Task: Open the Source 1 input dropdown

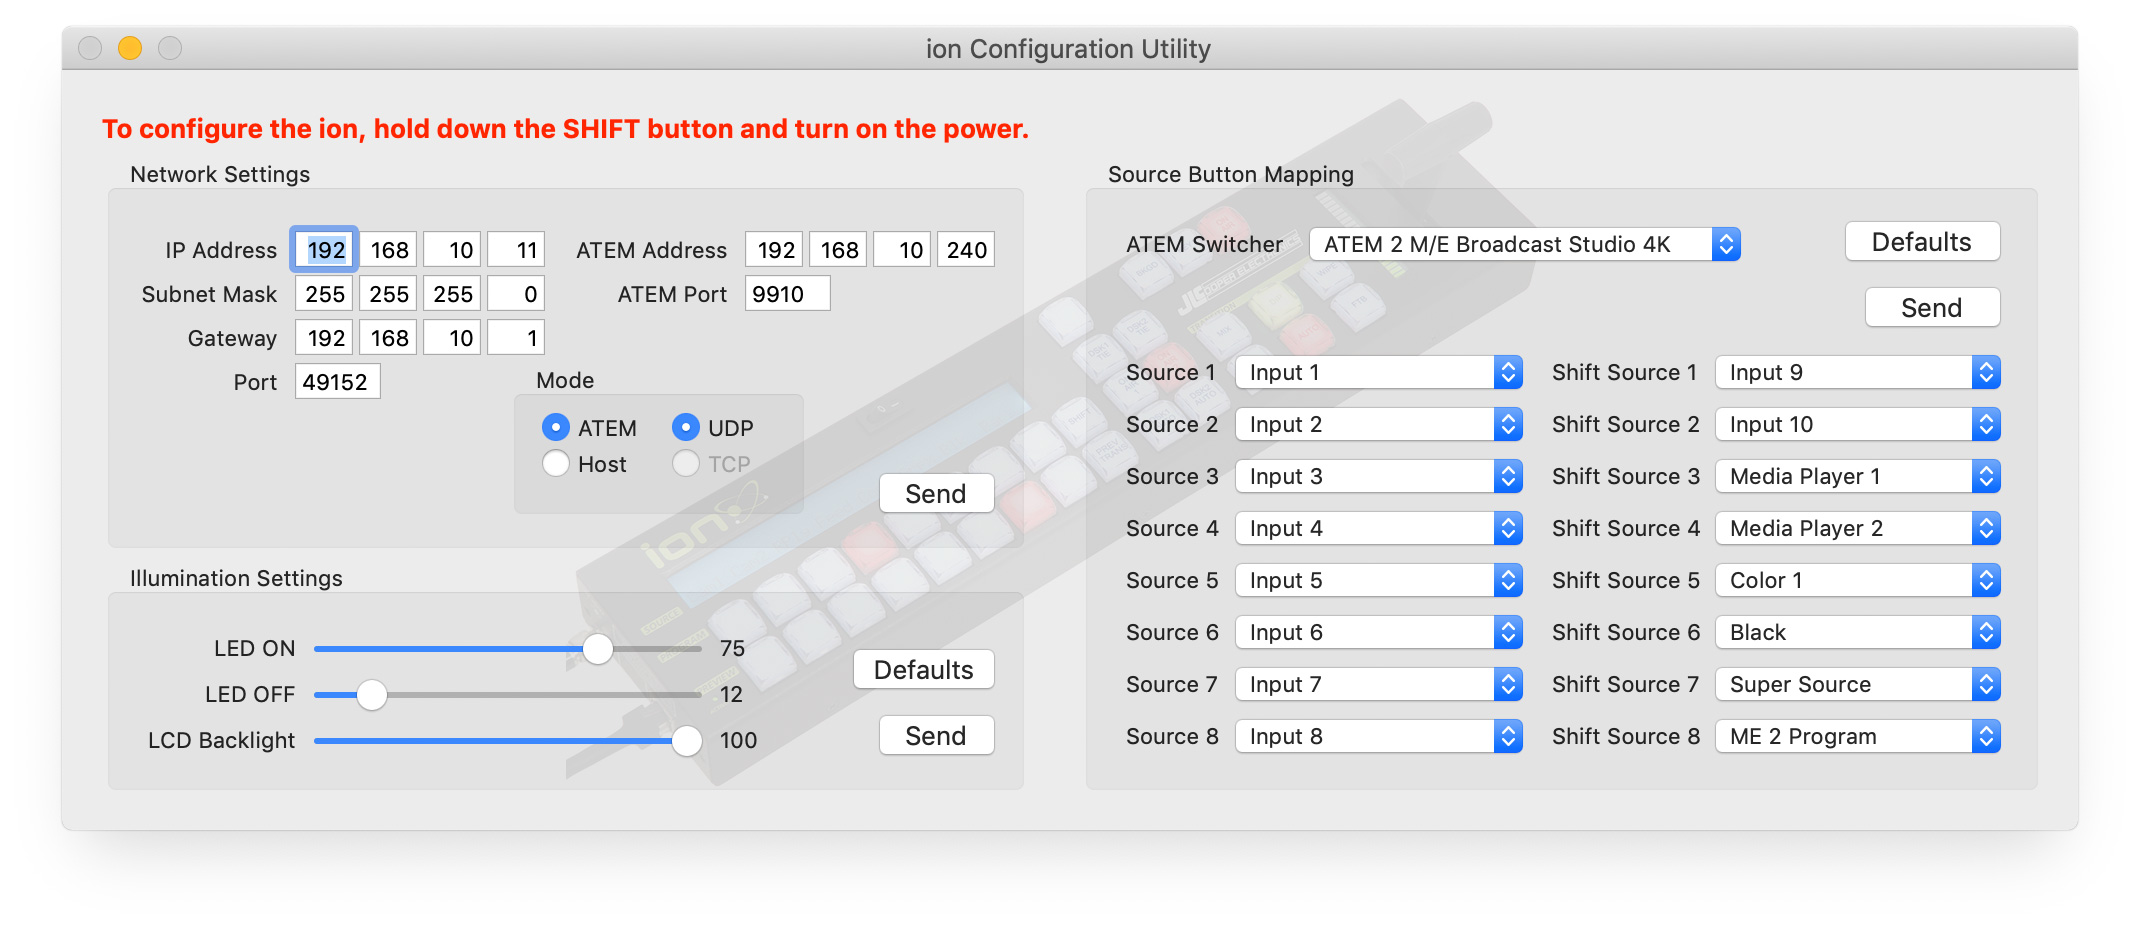Action: (1379, 372)
